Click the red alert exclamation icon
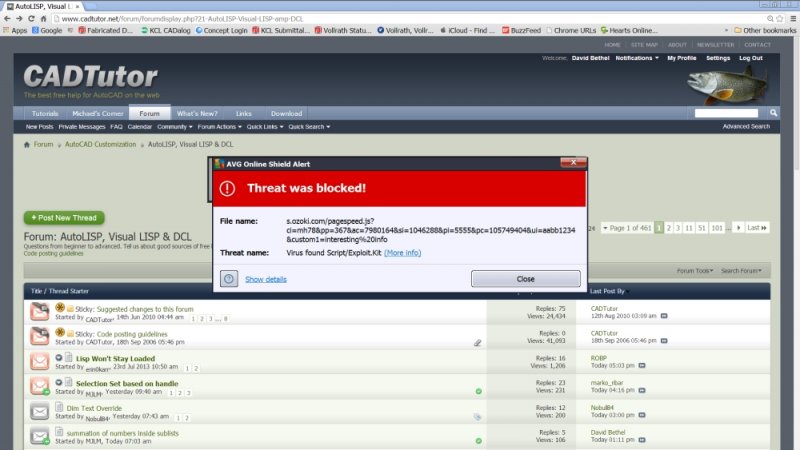This screenshot has width=800, height=450. tap(227, 188)
